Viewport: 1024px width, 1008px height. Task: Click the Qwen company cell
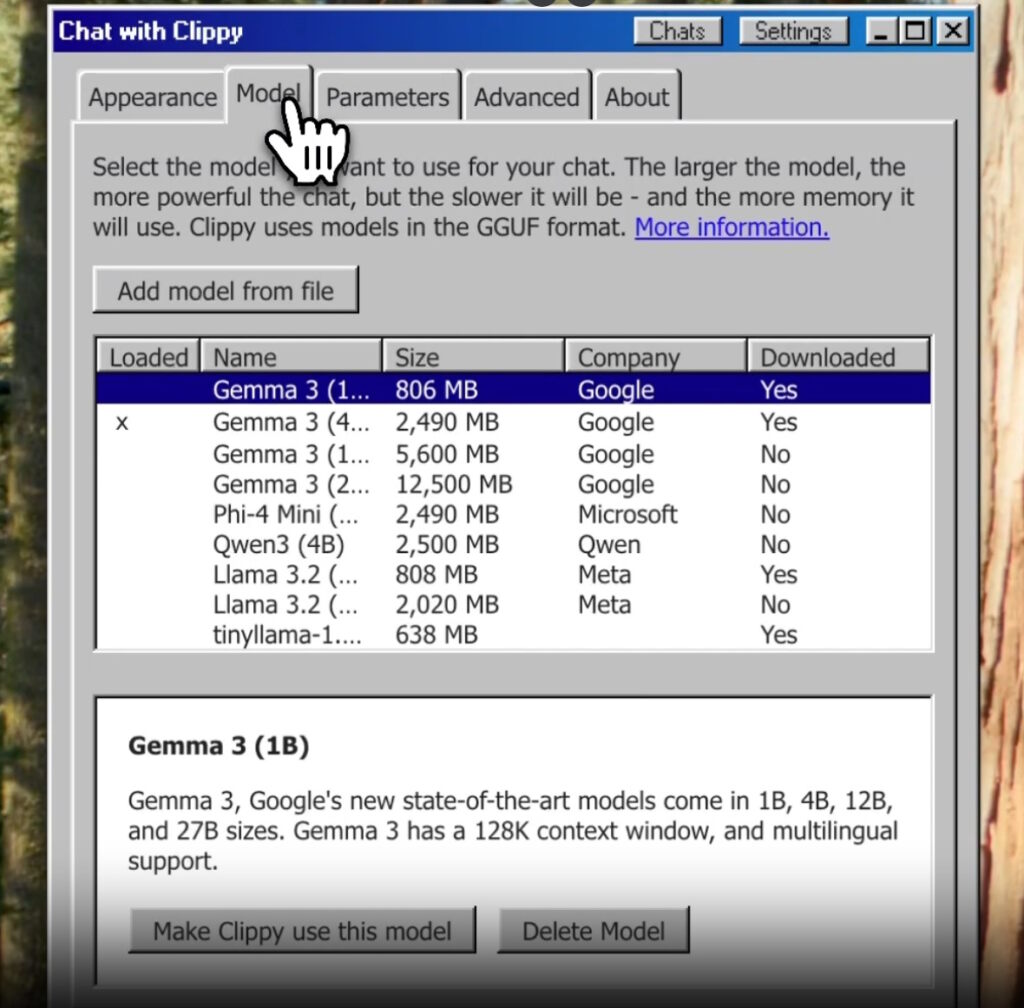click(x=609, y=544)
